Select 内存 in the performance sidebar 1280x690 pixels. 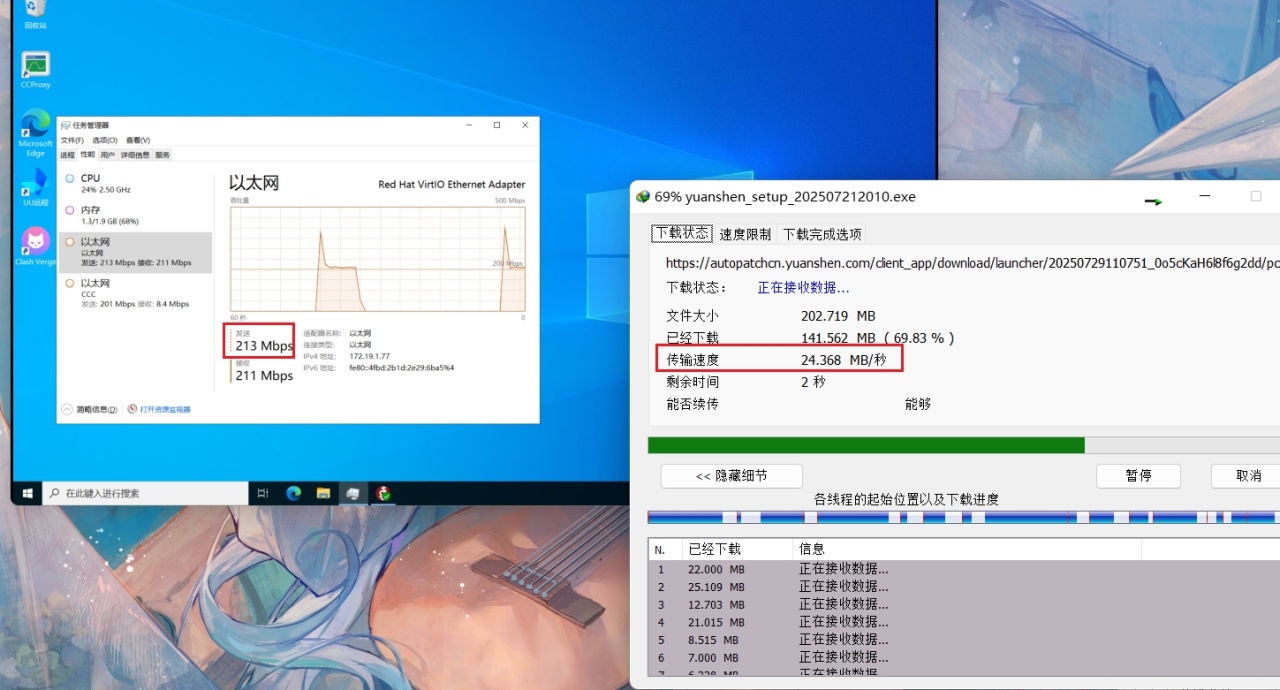coord(135,215)
